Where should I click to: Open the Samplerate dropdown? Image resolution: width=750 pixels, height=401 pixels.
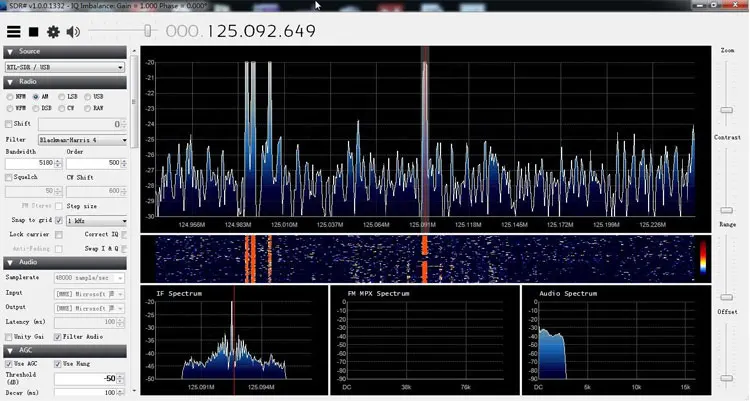click(x=89, y=278)
